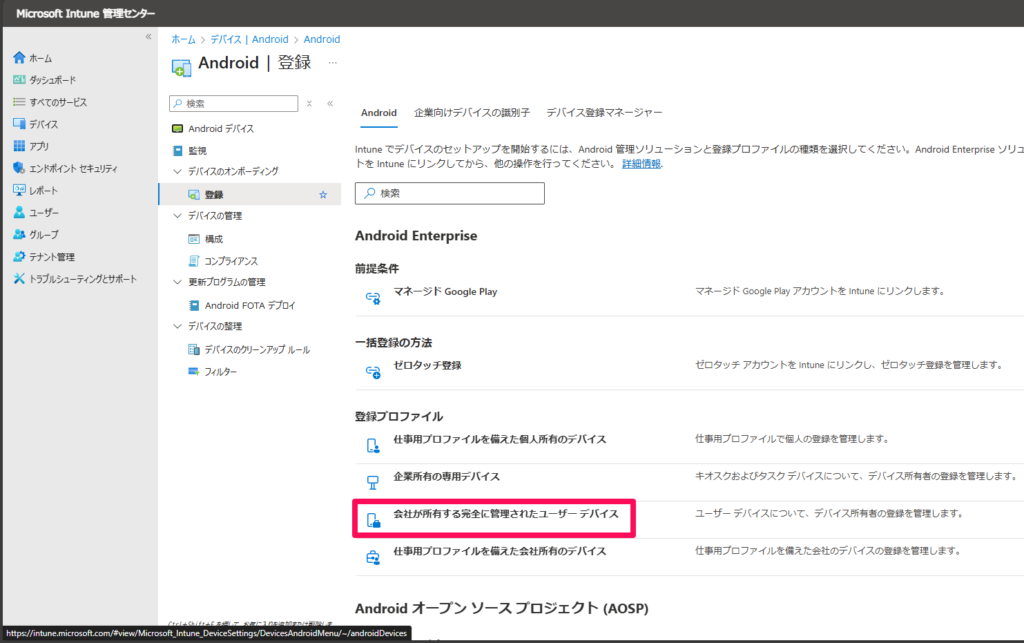This screenshot has width=1024, height=643.
Task: Click the last Android breadcrumb link
Action: (x=321, y=39)
